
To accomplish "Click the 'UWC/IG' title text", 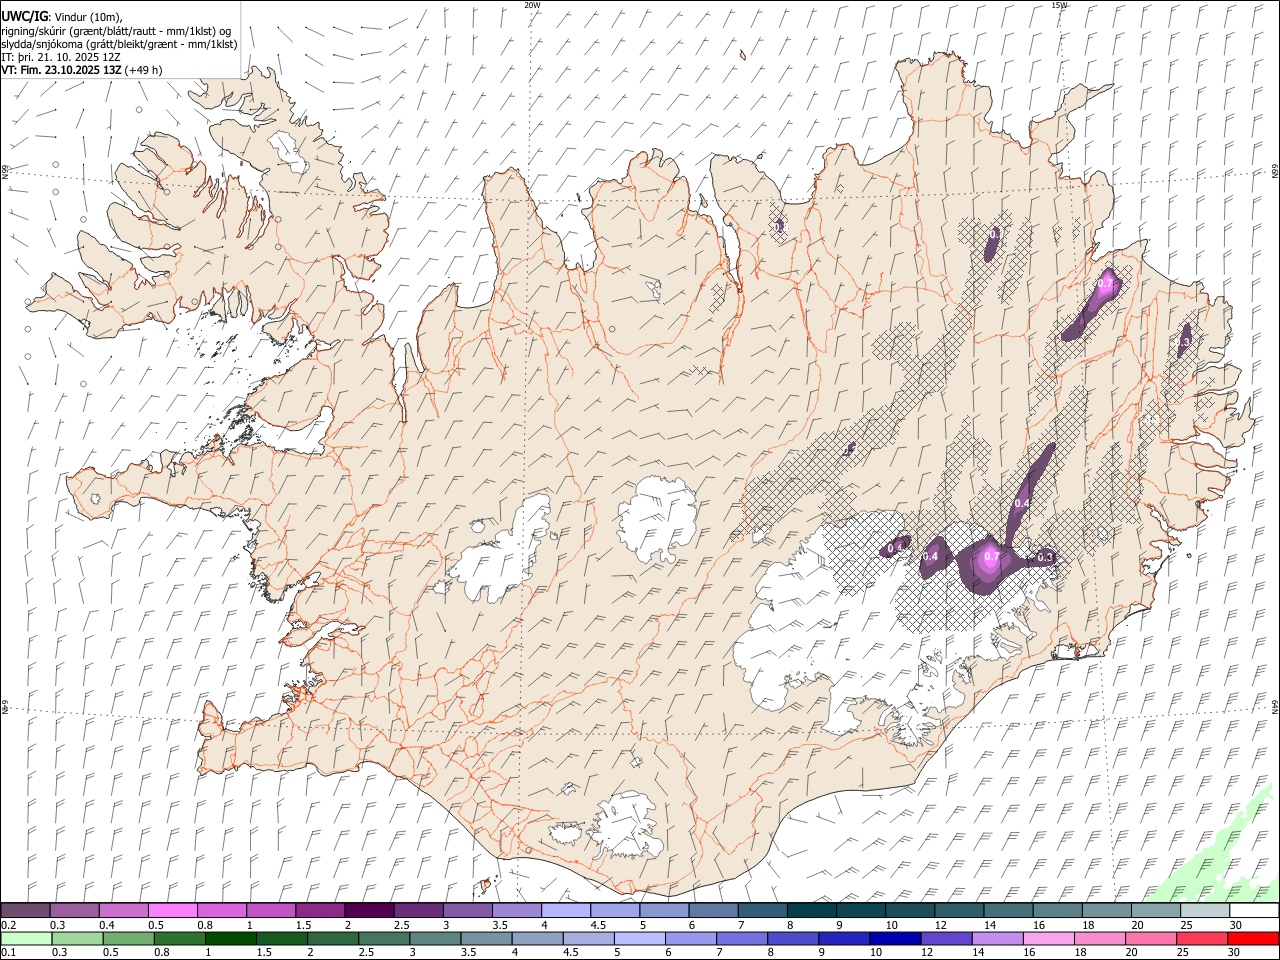I will (24, 17).
